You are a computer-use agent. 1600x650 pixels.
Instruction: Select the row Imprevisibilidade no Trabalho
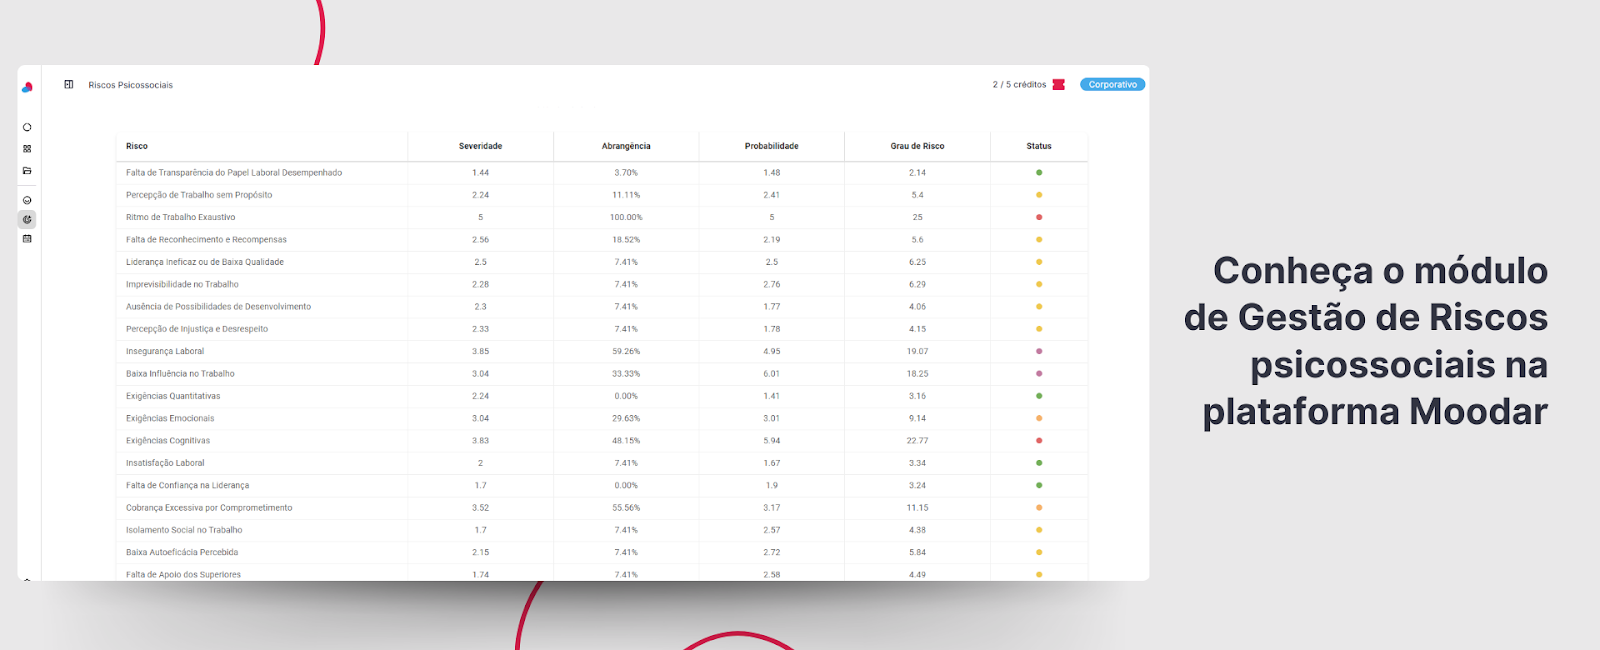602,284
